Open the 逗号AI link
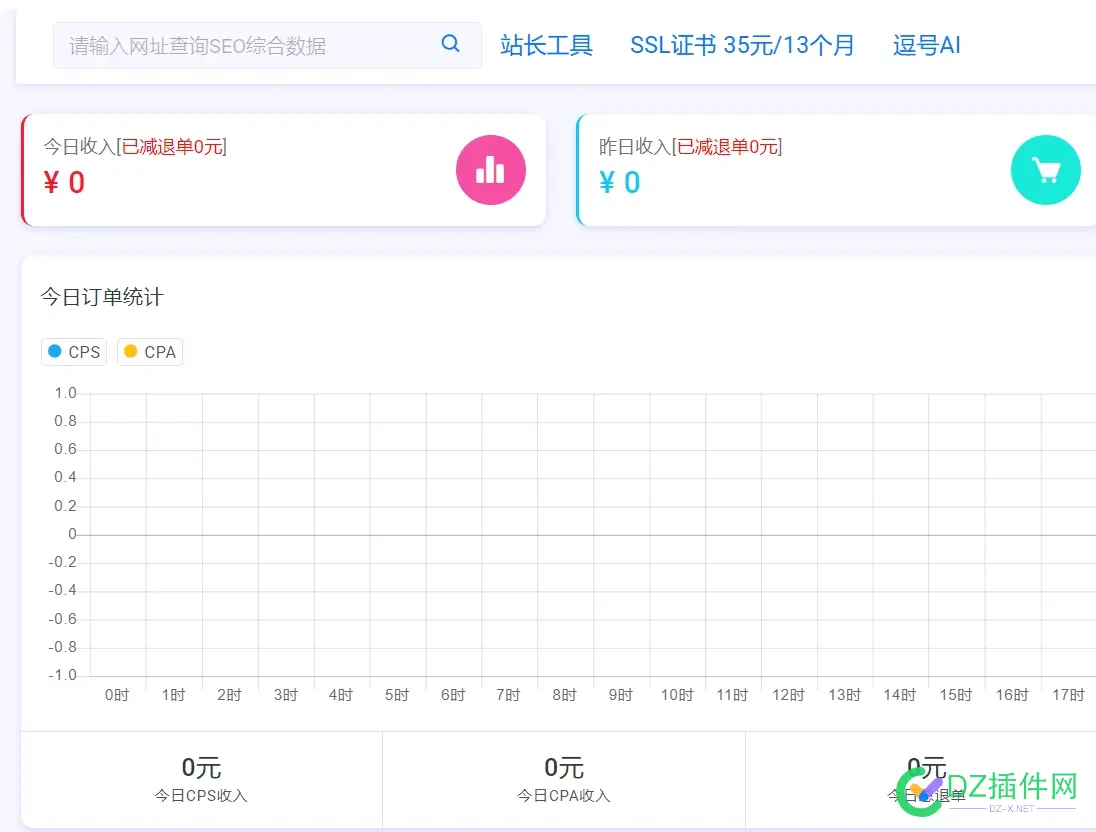The height and width of the screenshot is (832, 1096). pos(926,45)
